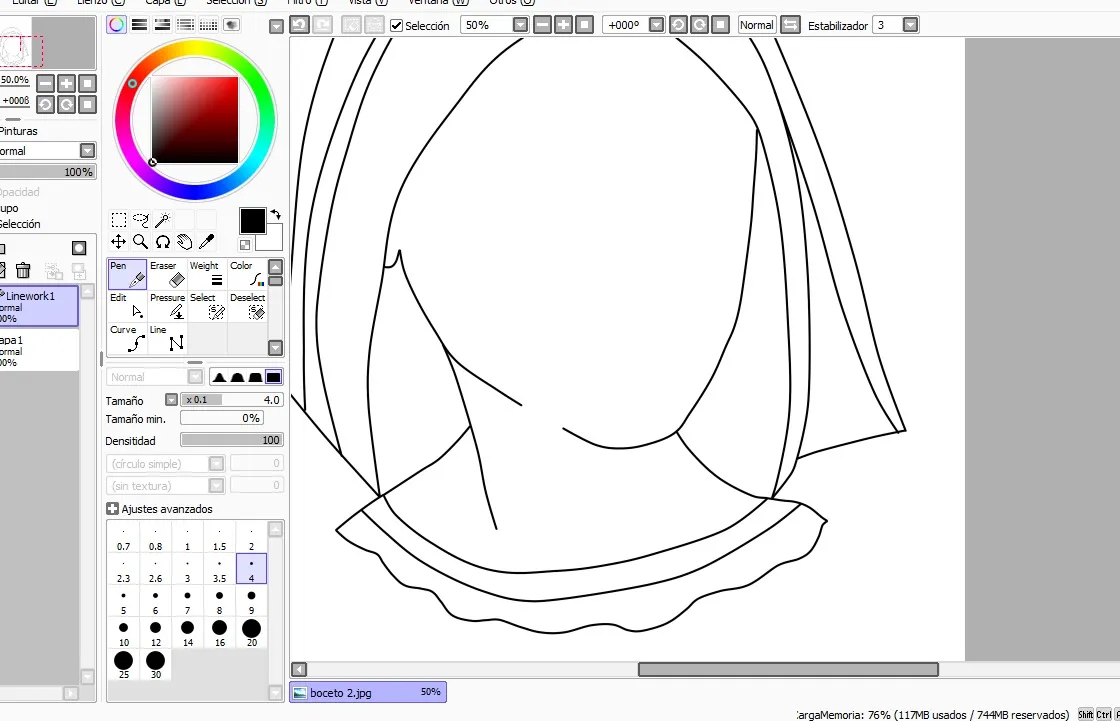Select the Pen linework tool

click(x=127, y=274)
